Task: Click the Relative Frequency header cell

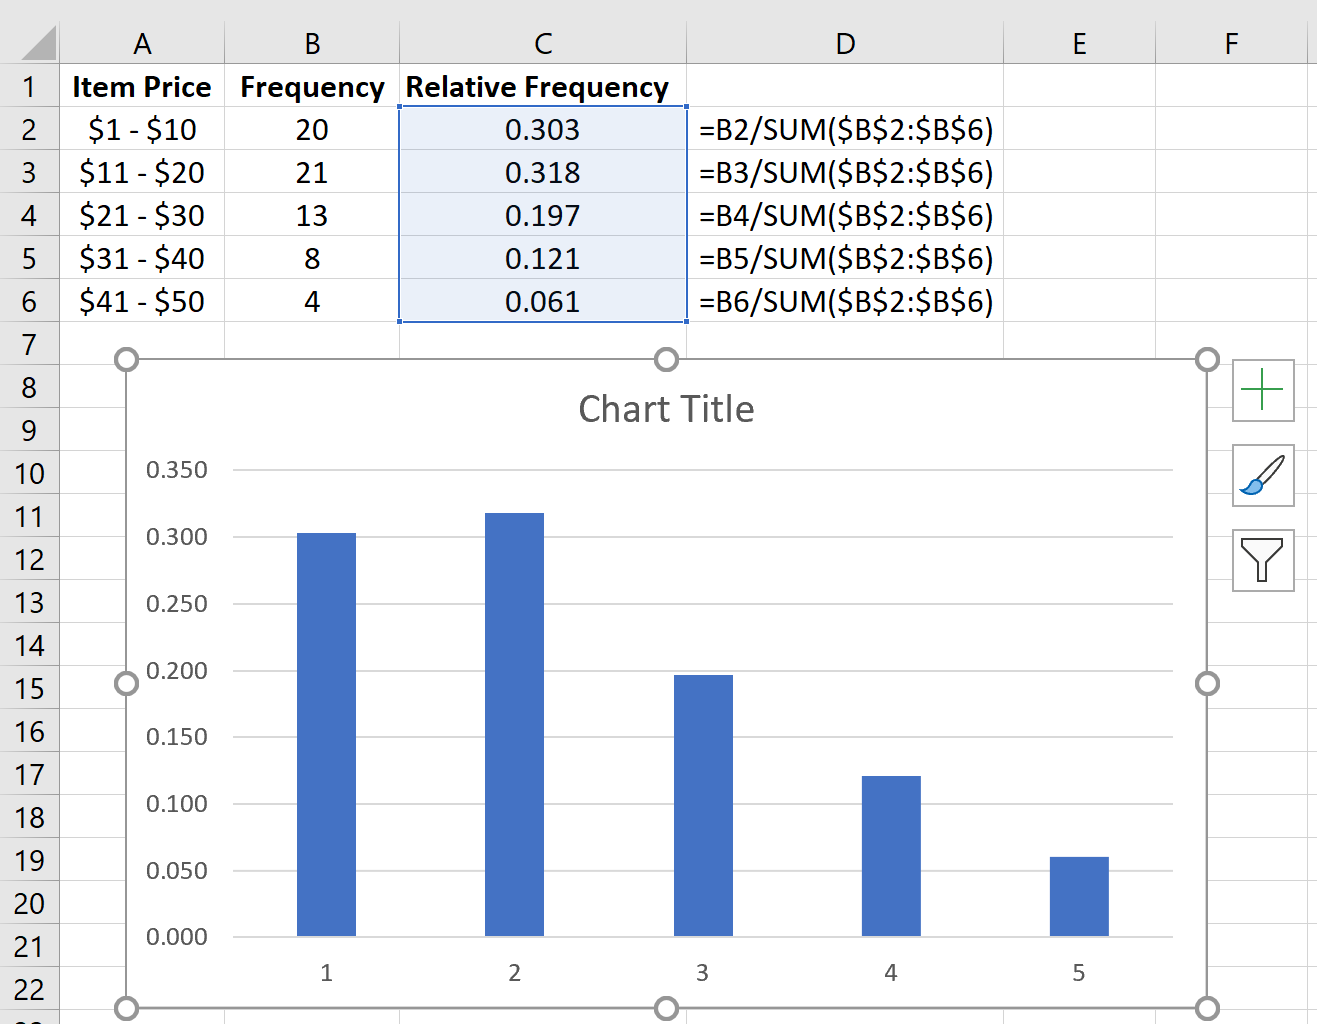Action: pos(543,87)
